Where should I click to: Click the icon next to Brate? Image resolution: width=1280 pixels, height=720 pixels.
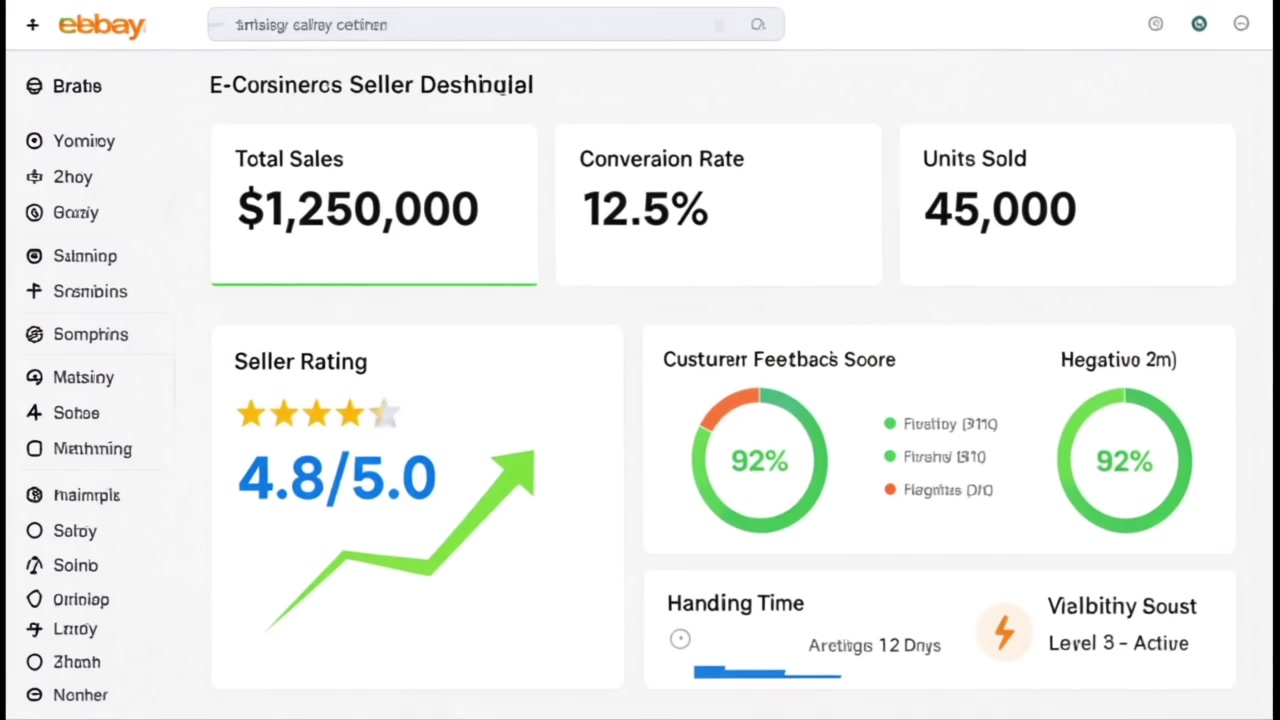34,87
